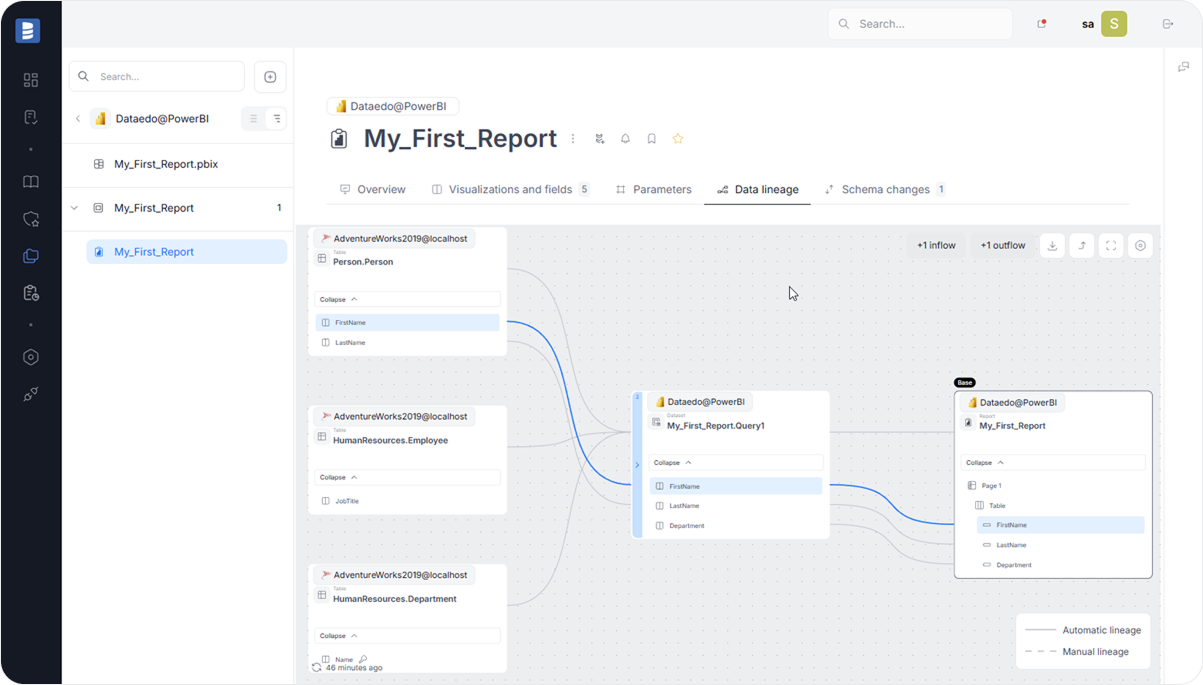Open the lineage diagram settings gear
1203x685 pixels.
point(1140,246)
